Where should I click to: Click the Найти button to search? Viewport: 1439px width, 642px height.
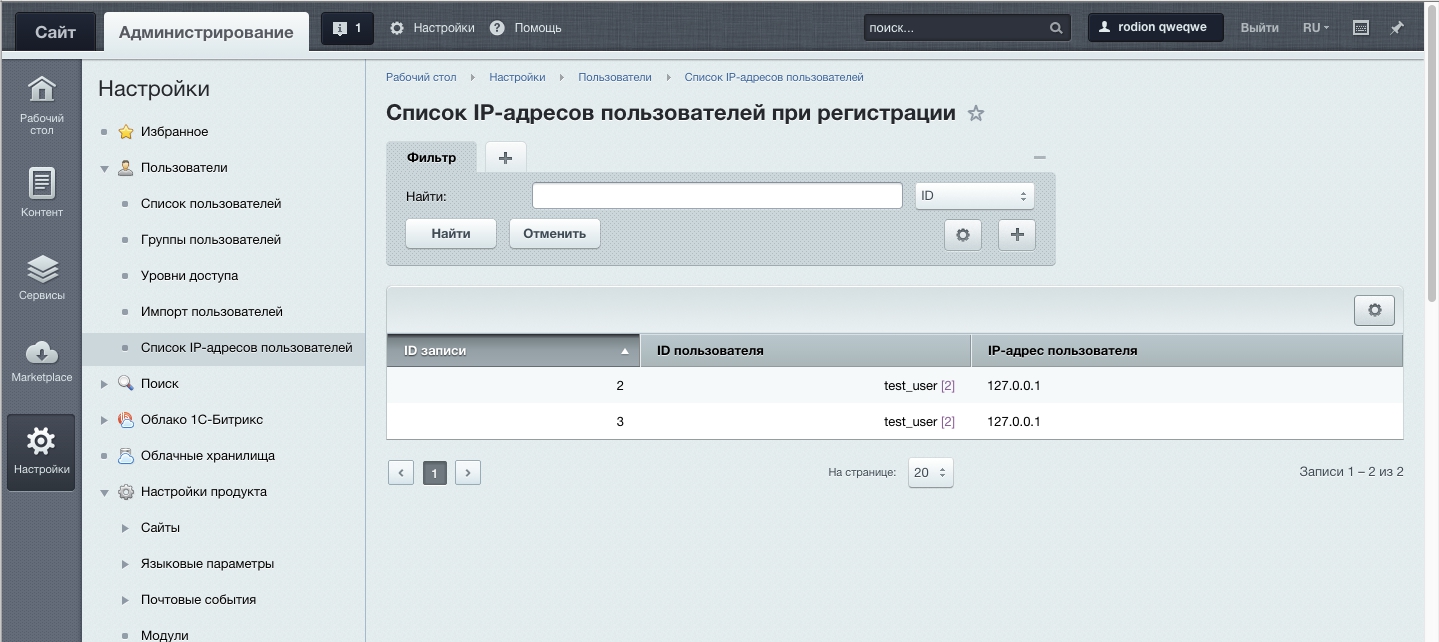pos(449,233)
